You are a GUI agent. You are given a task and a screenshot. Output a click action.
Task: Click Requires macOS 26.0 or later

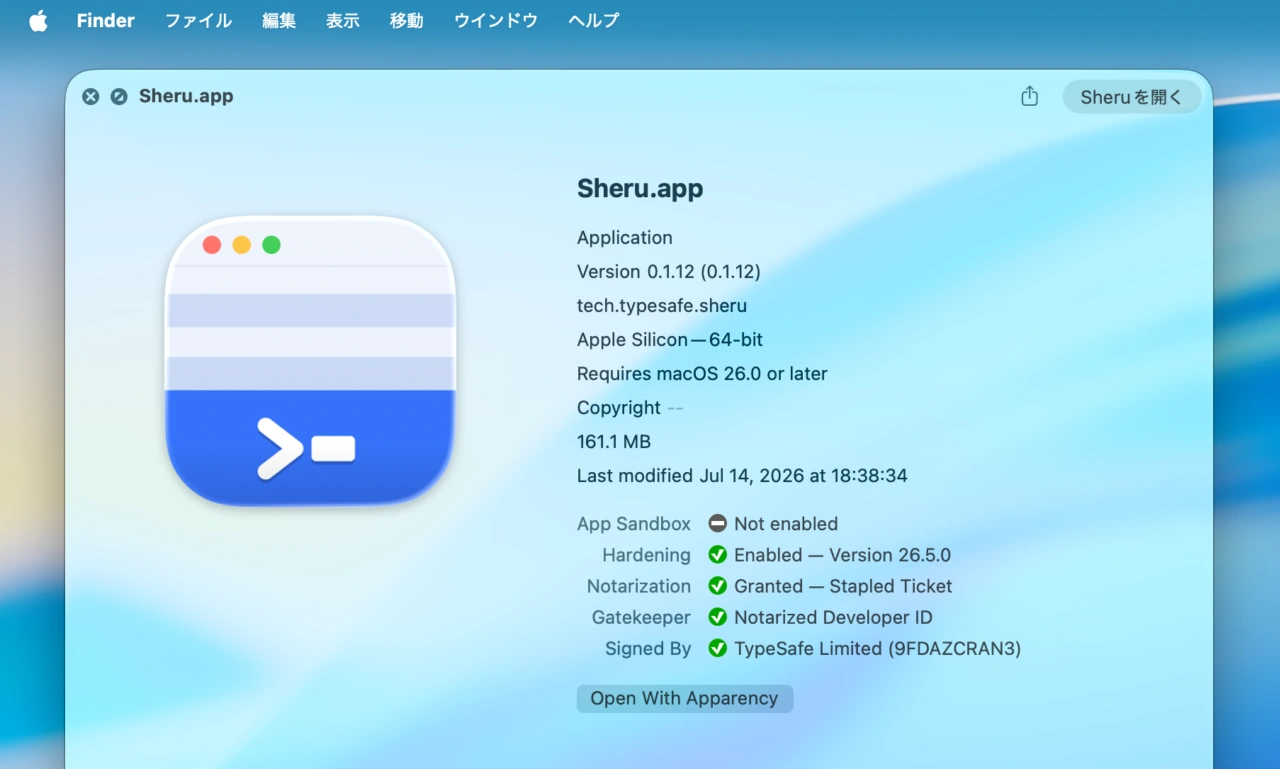point(702,373)
